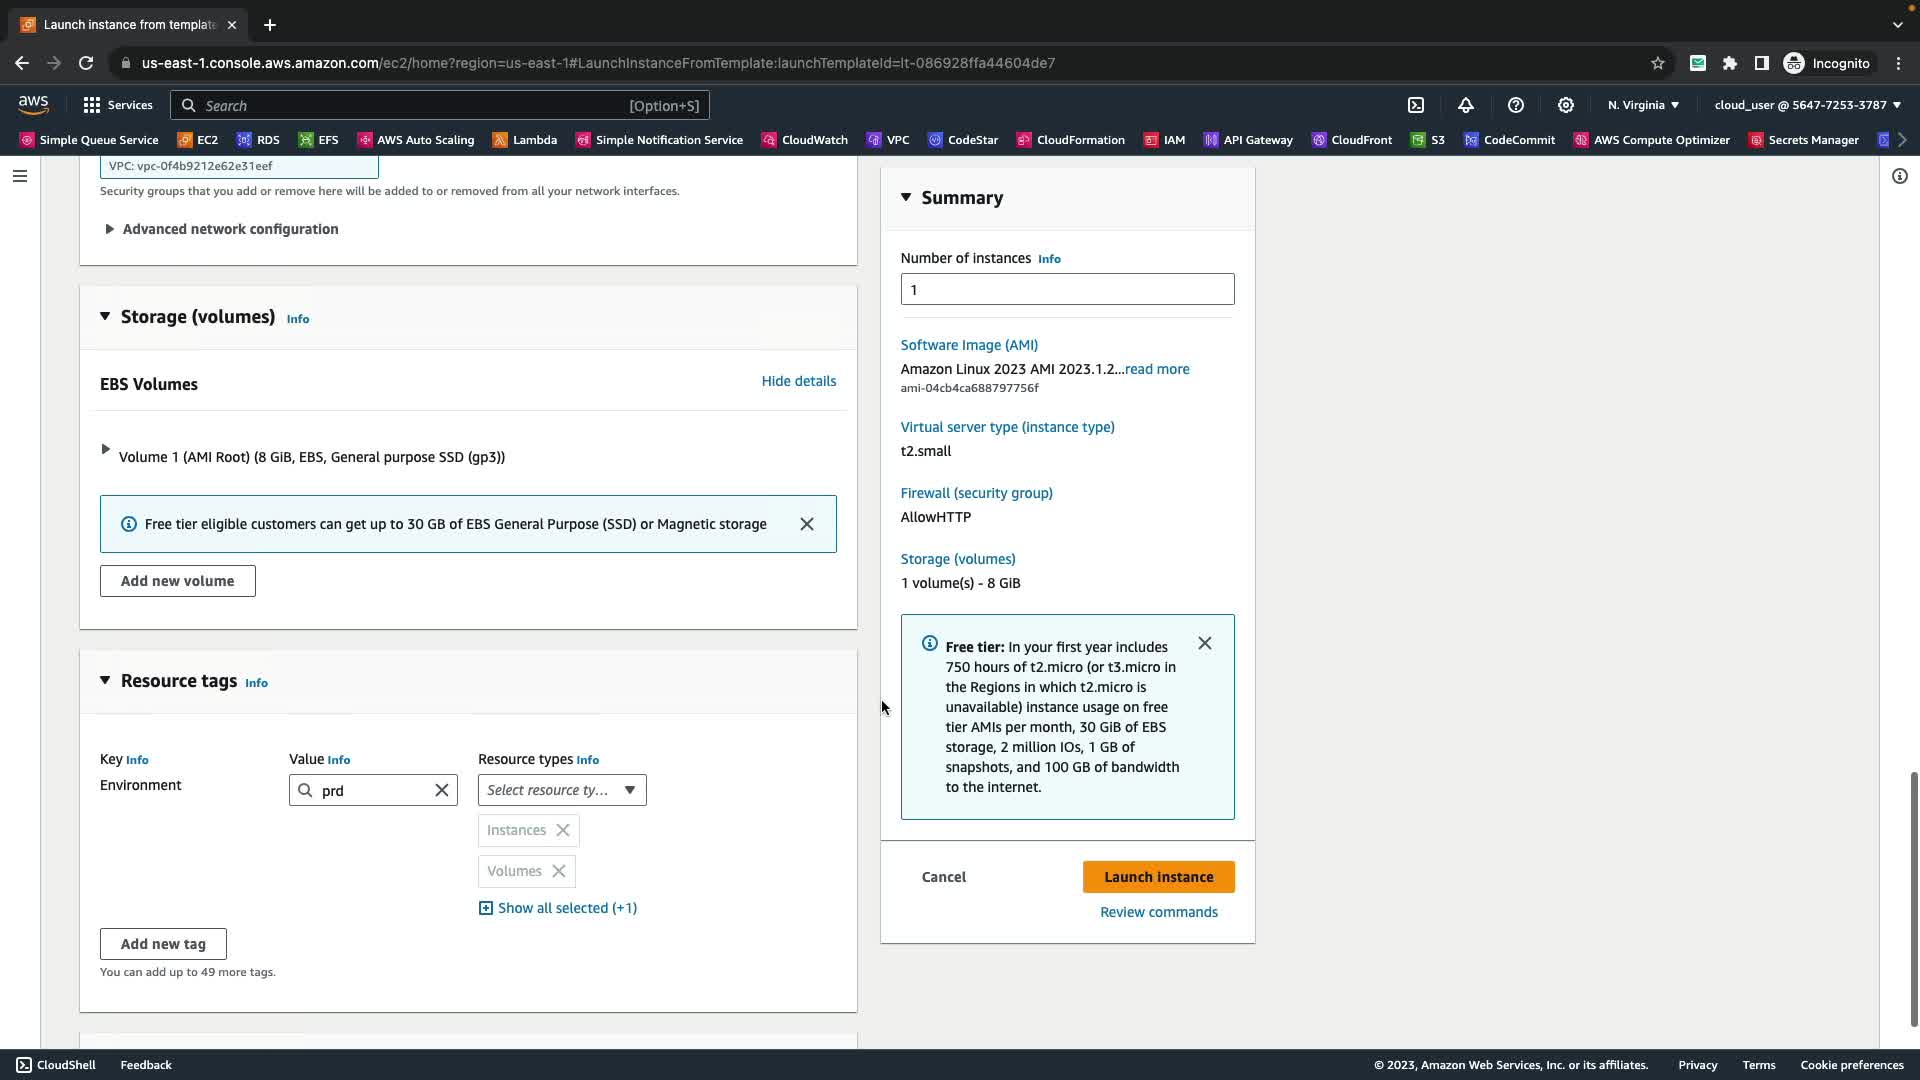The width and height of the screenshot is (1920, 1080).
Task: Open the console settings gear icon
Action: 1566,105
